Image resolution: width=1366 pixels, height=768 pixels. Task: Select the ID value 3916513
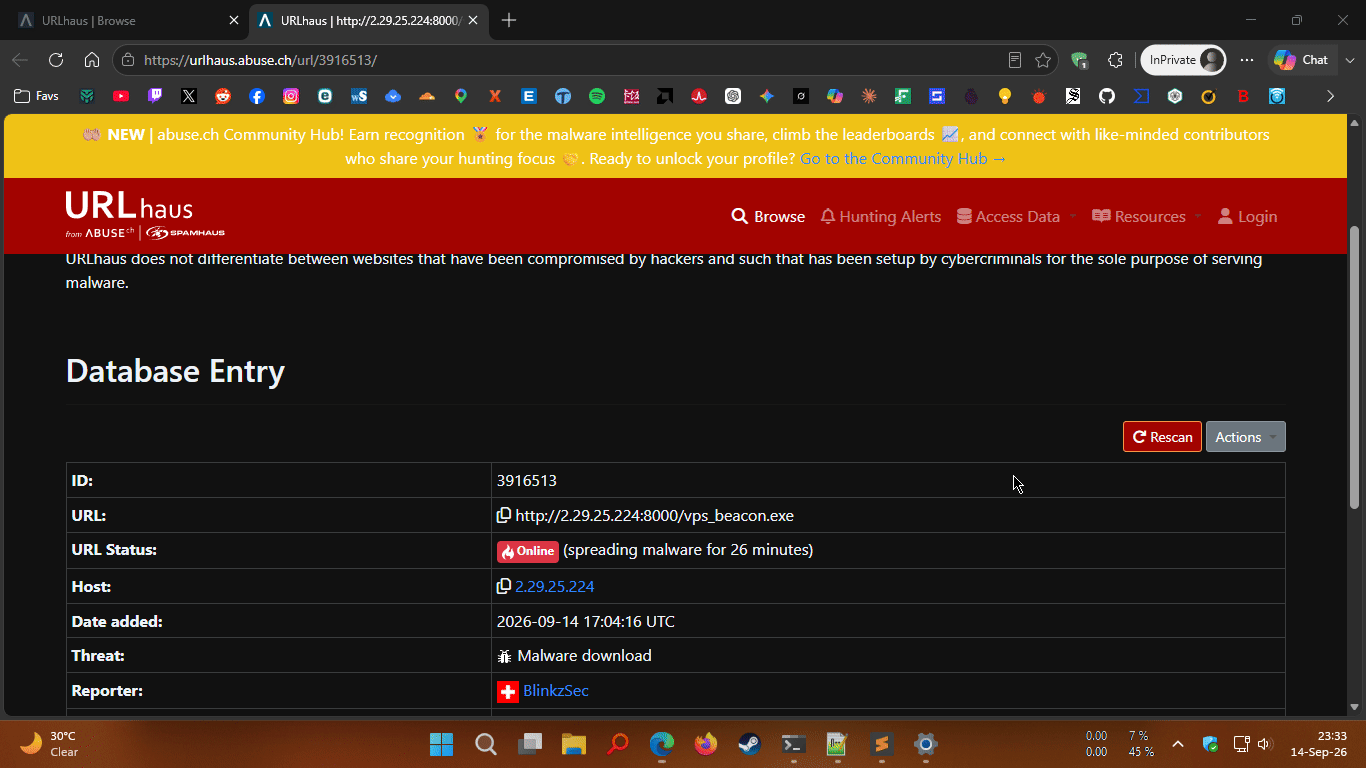[x=527, y=481]
